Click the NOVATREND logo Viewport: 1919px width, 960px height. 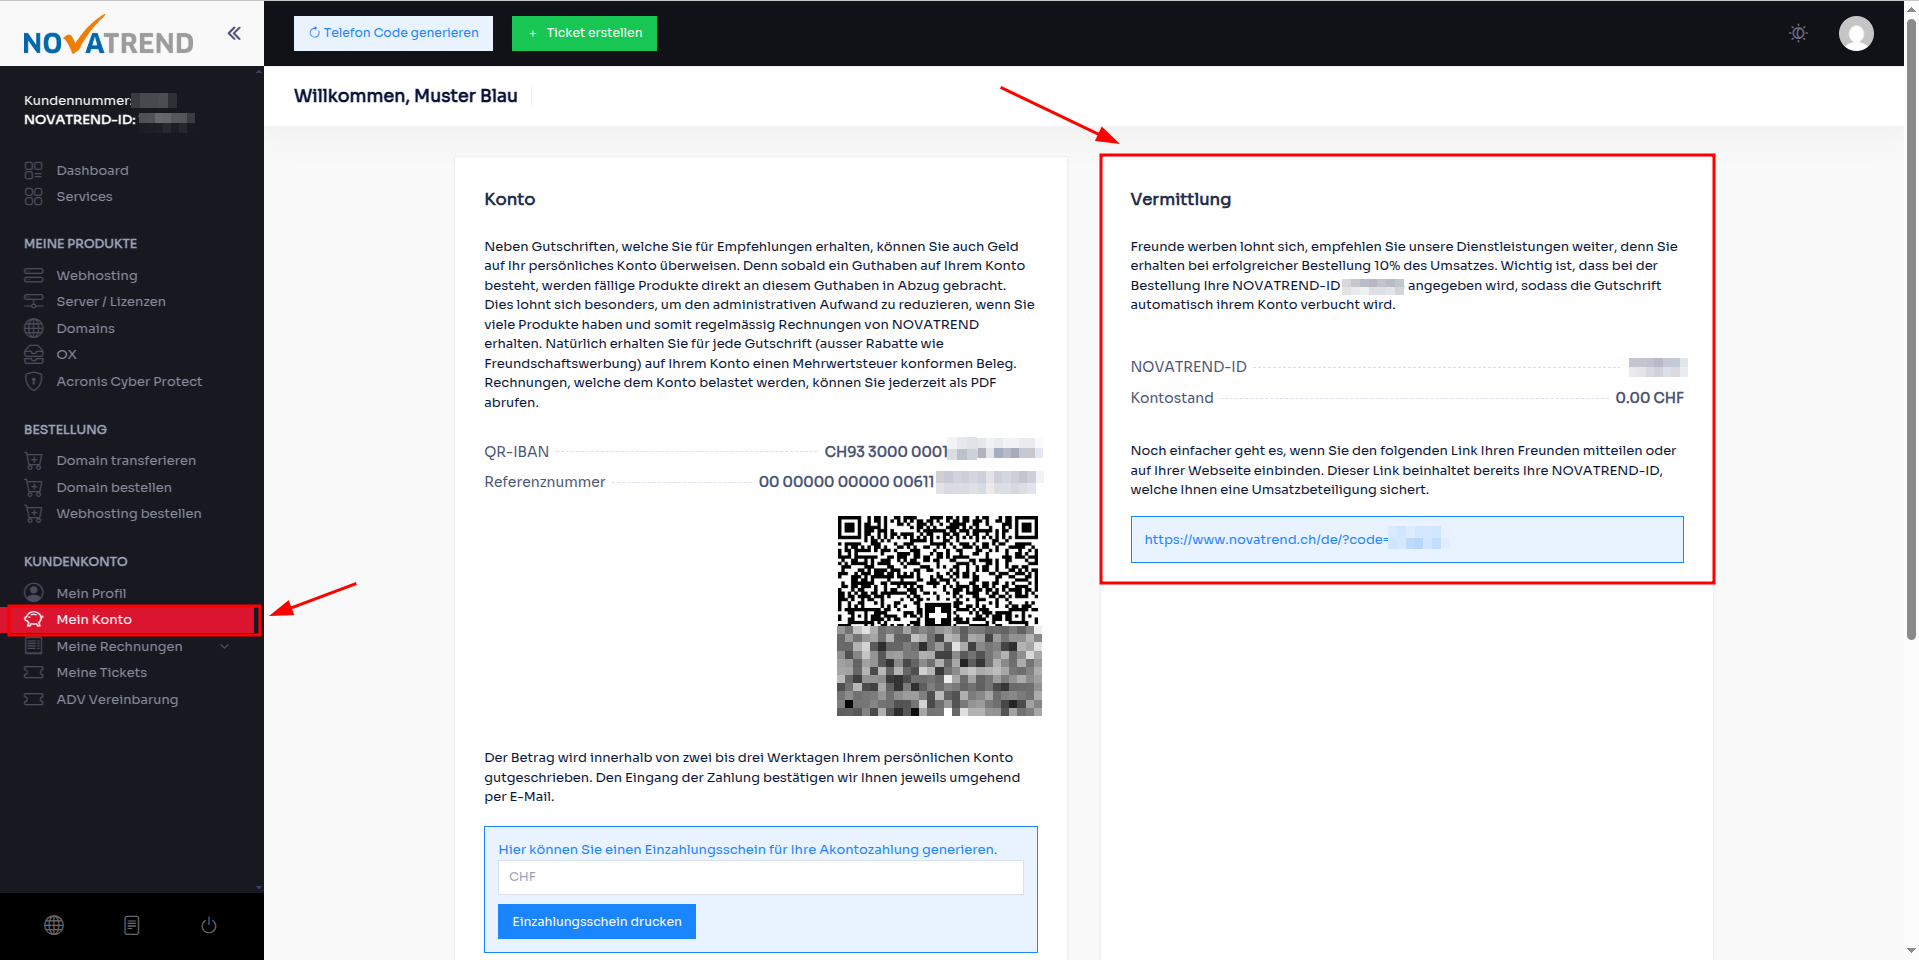108,35
